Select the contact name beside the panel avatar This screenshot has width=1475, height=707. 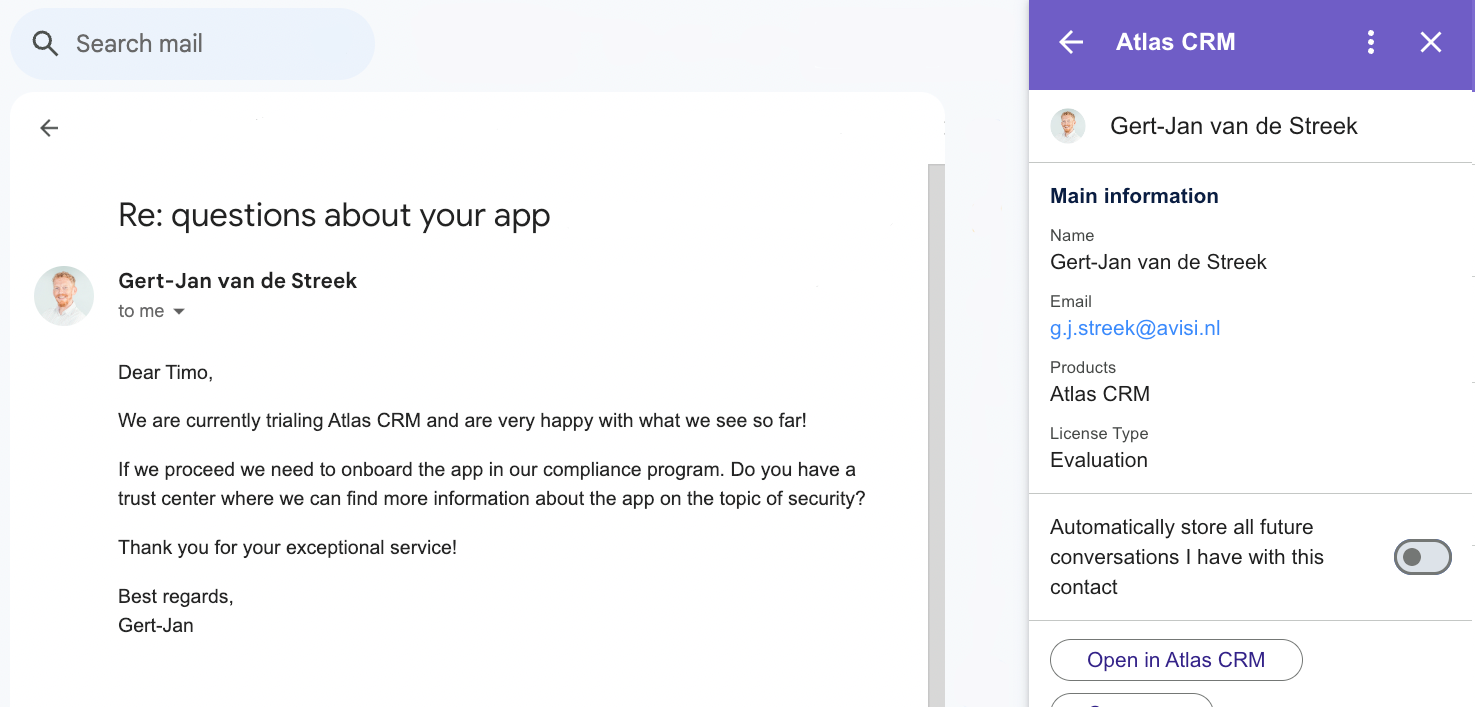tap(1234, 126)
